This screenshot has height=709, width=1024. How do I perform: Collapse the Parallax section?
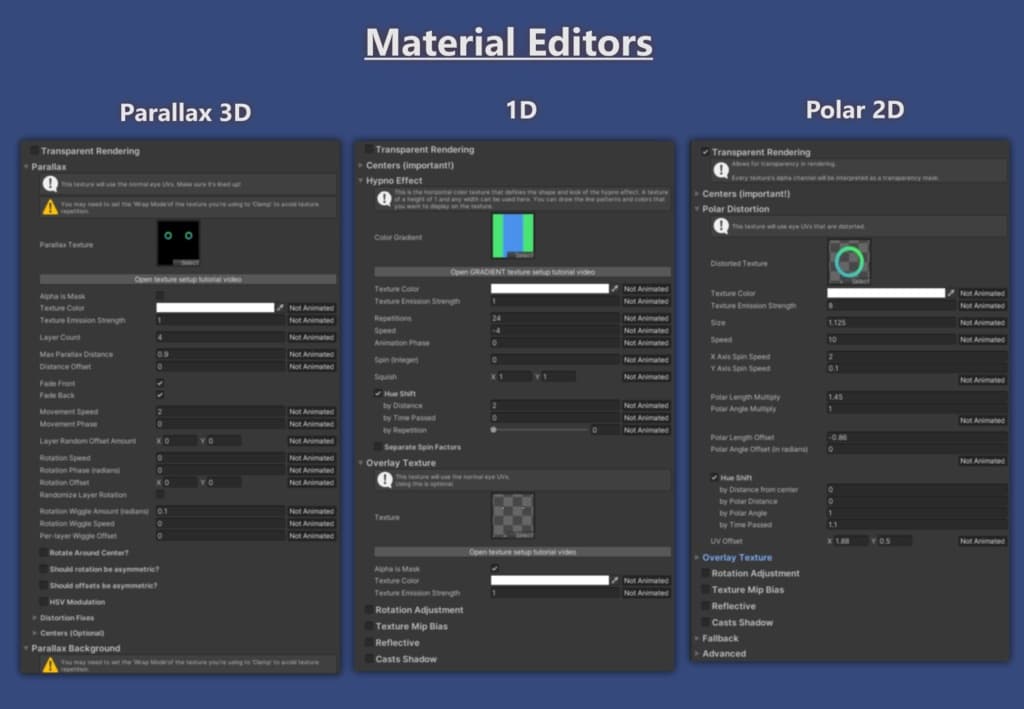pyautogui.click(x=26, y=166)
